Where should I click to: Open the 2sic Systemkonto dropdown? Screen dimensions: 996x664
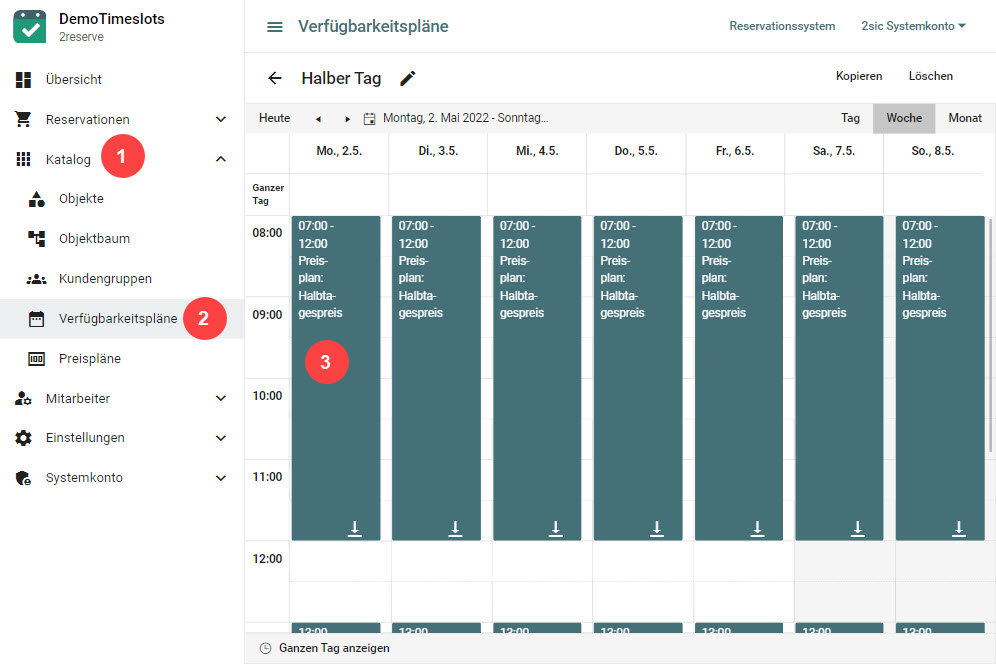[x=913, y=26]
